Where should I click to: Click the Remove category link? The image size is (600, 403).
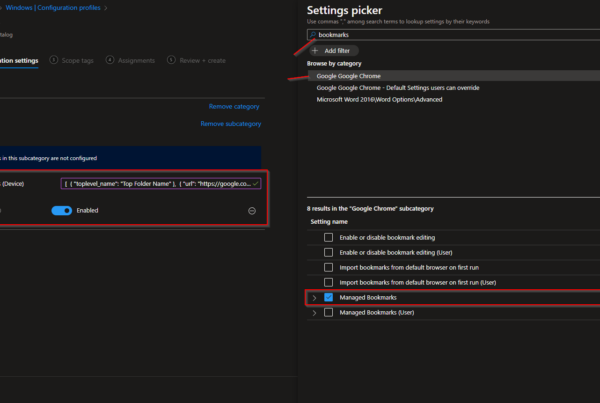(x=234, y=106)
